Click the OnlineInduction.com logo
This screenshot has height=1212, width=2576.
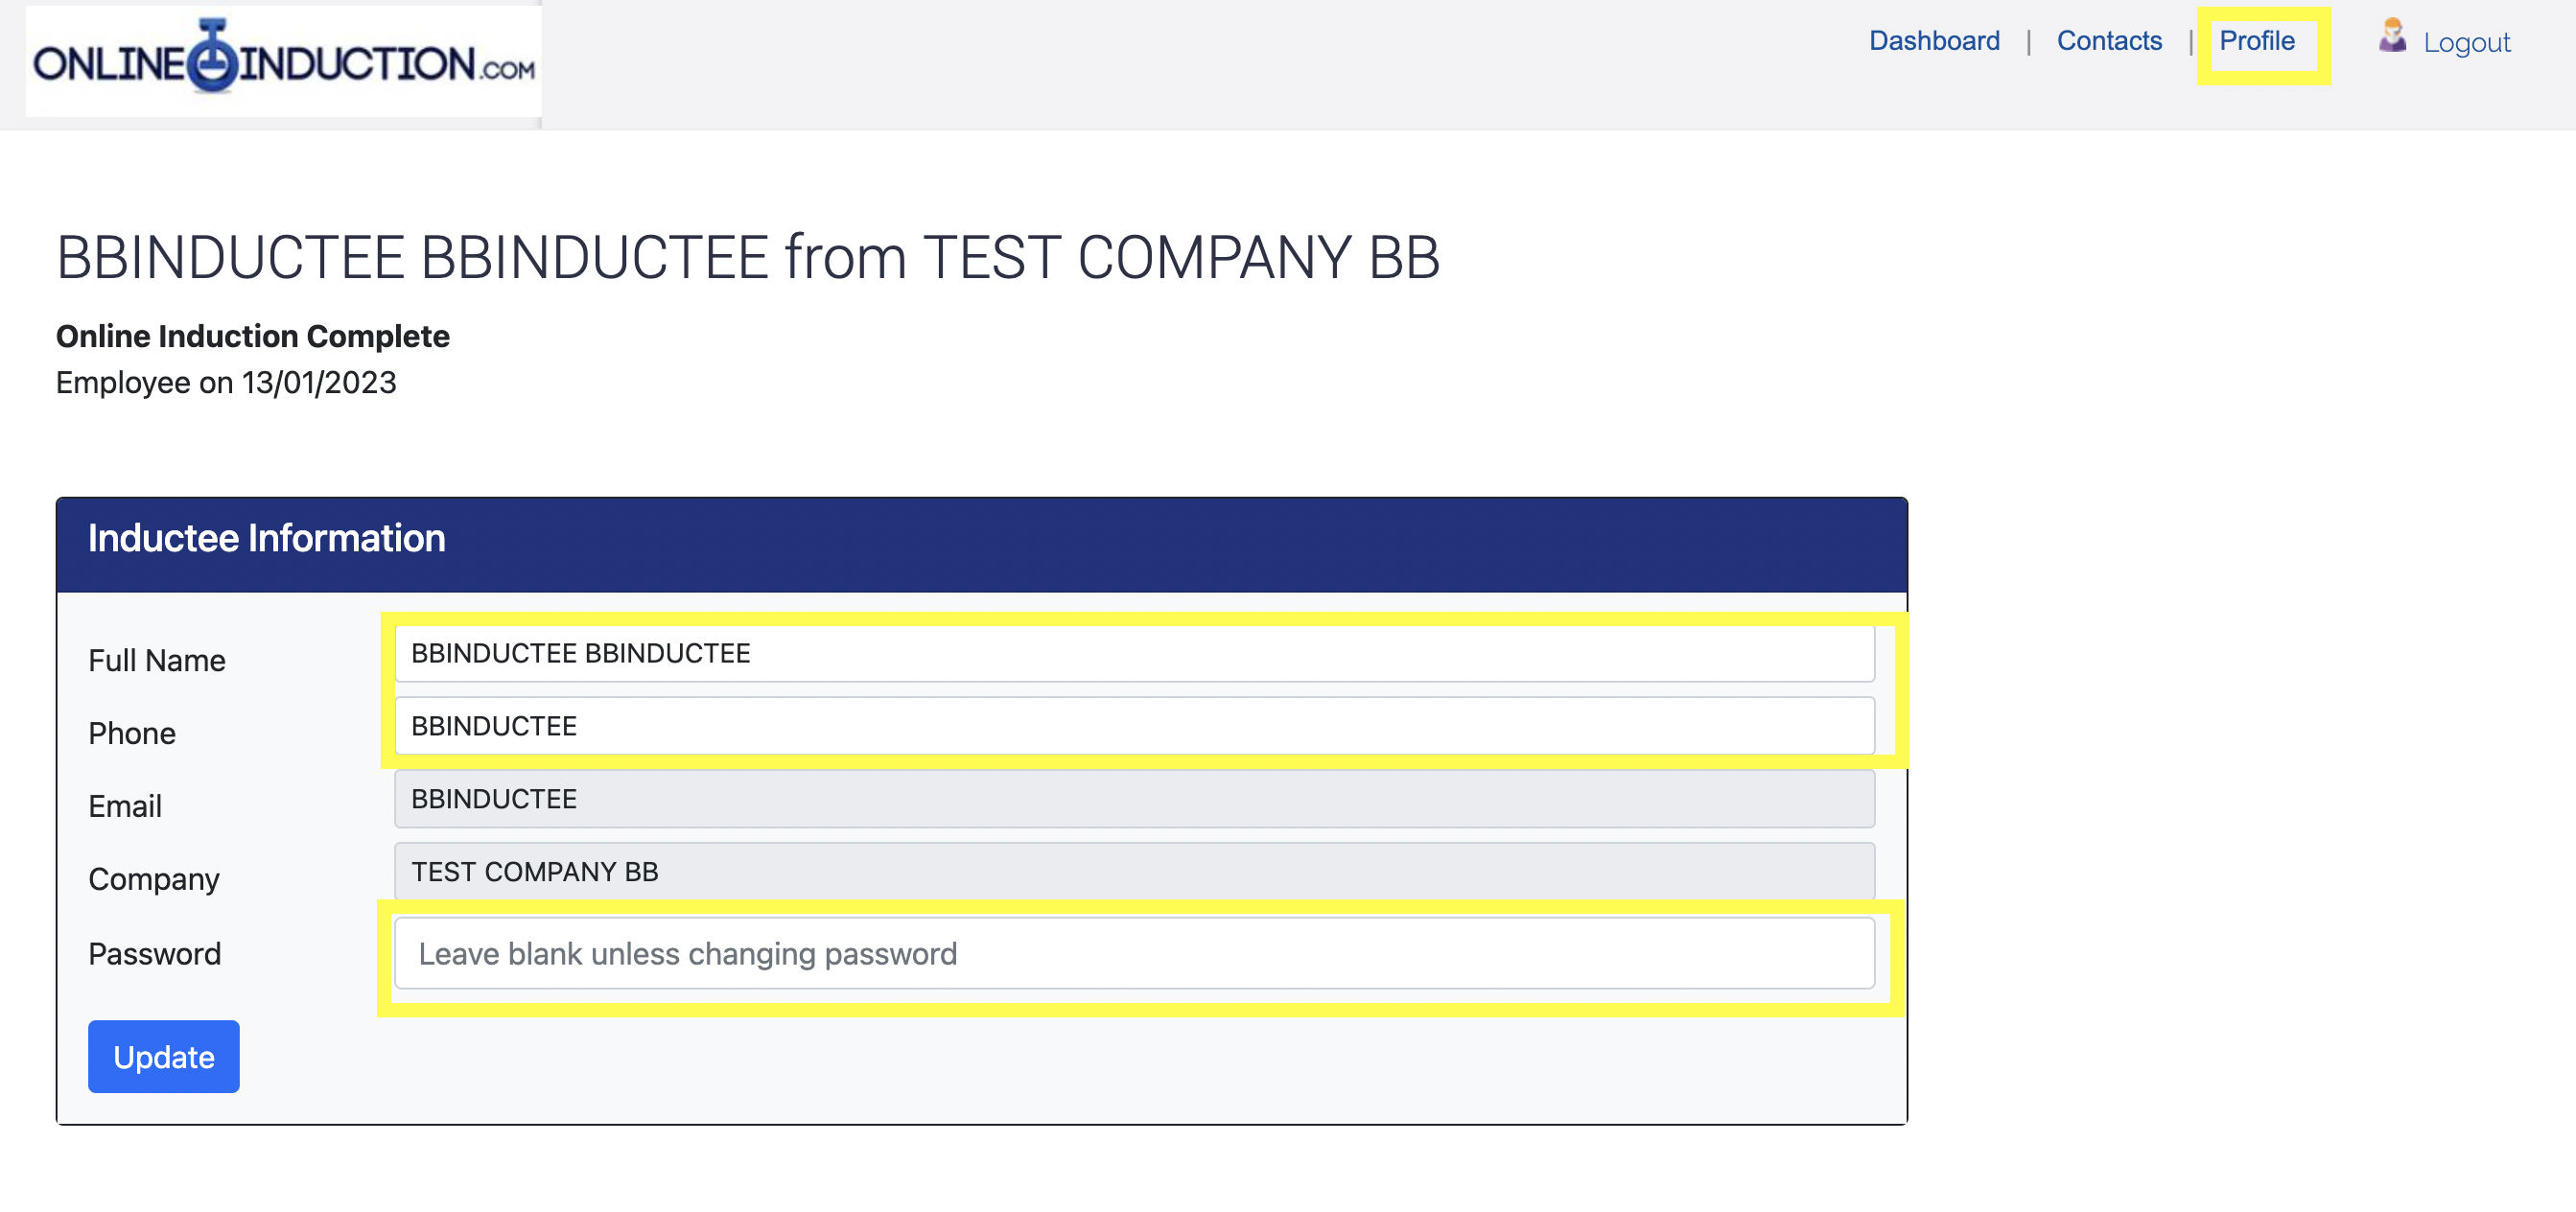[x=284, y=61]
